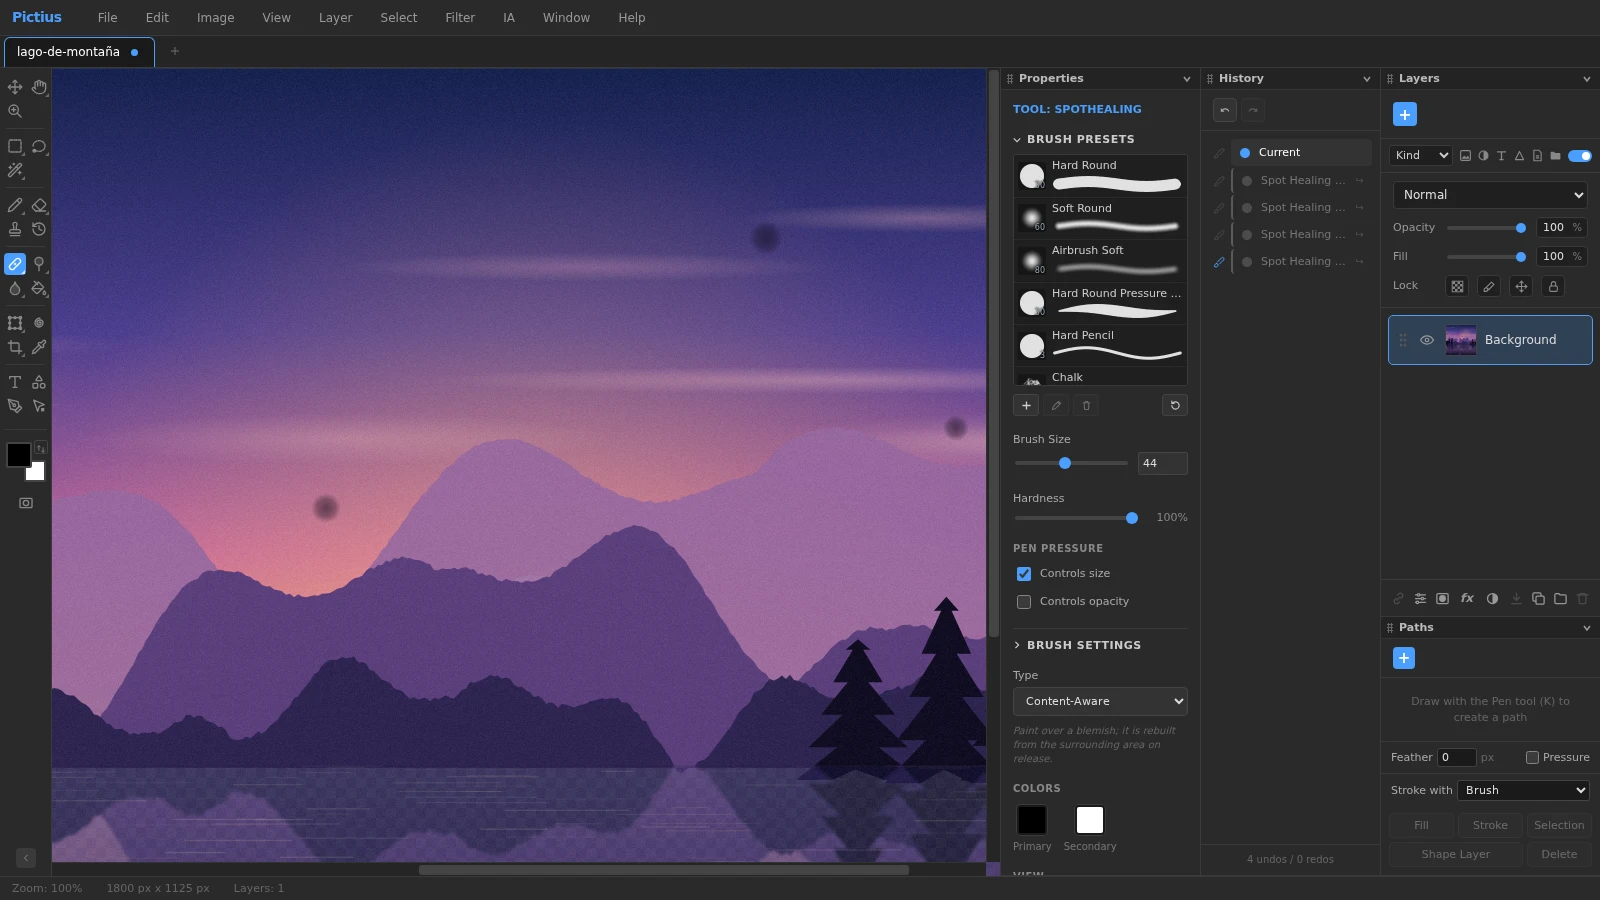Open the Content-Aware type dropdown
Image resolution: width=1600 pixels, height=900 pixels.
[1100, 701]
